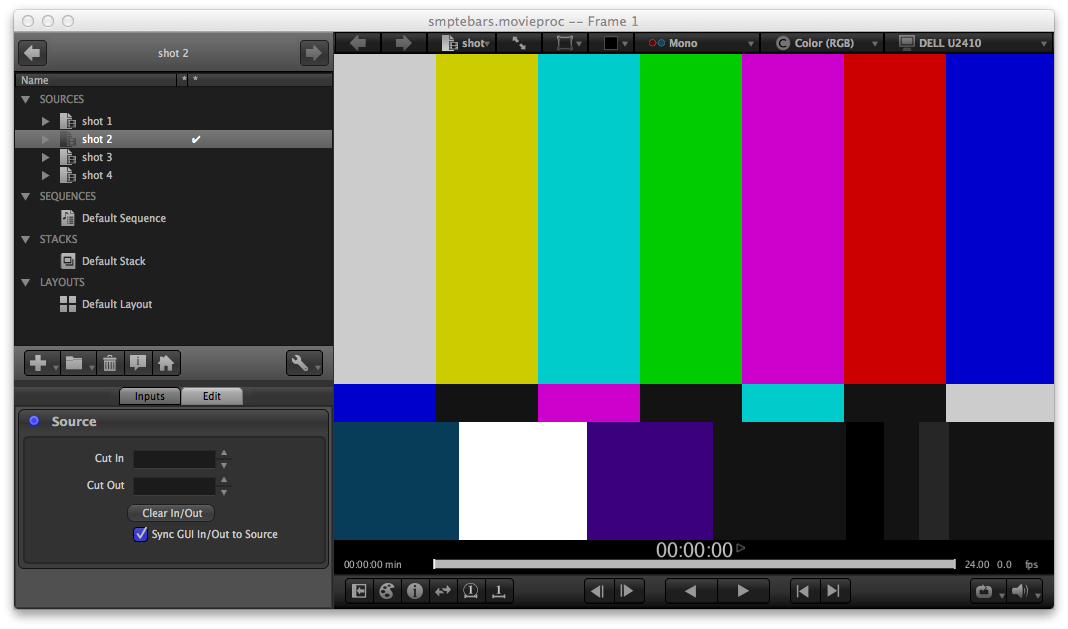Click the viewer toolbar forward arrow
Image resolution: width=1068 pixels, height=629 pixels.
[404, 43]
